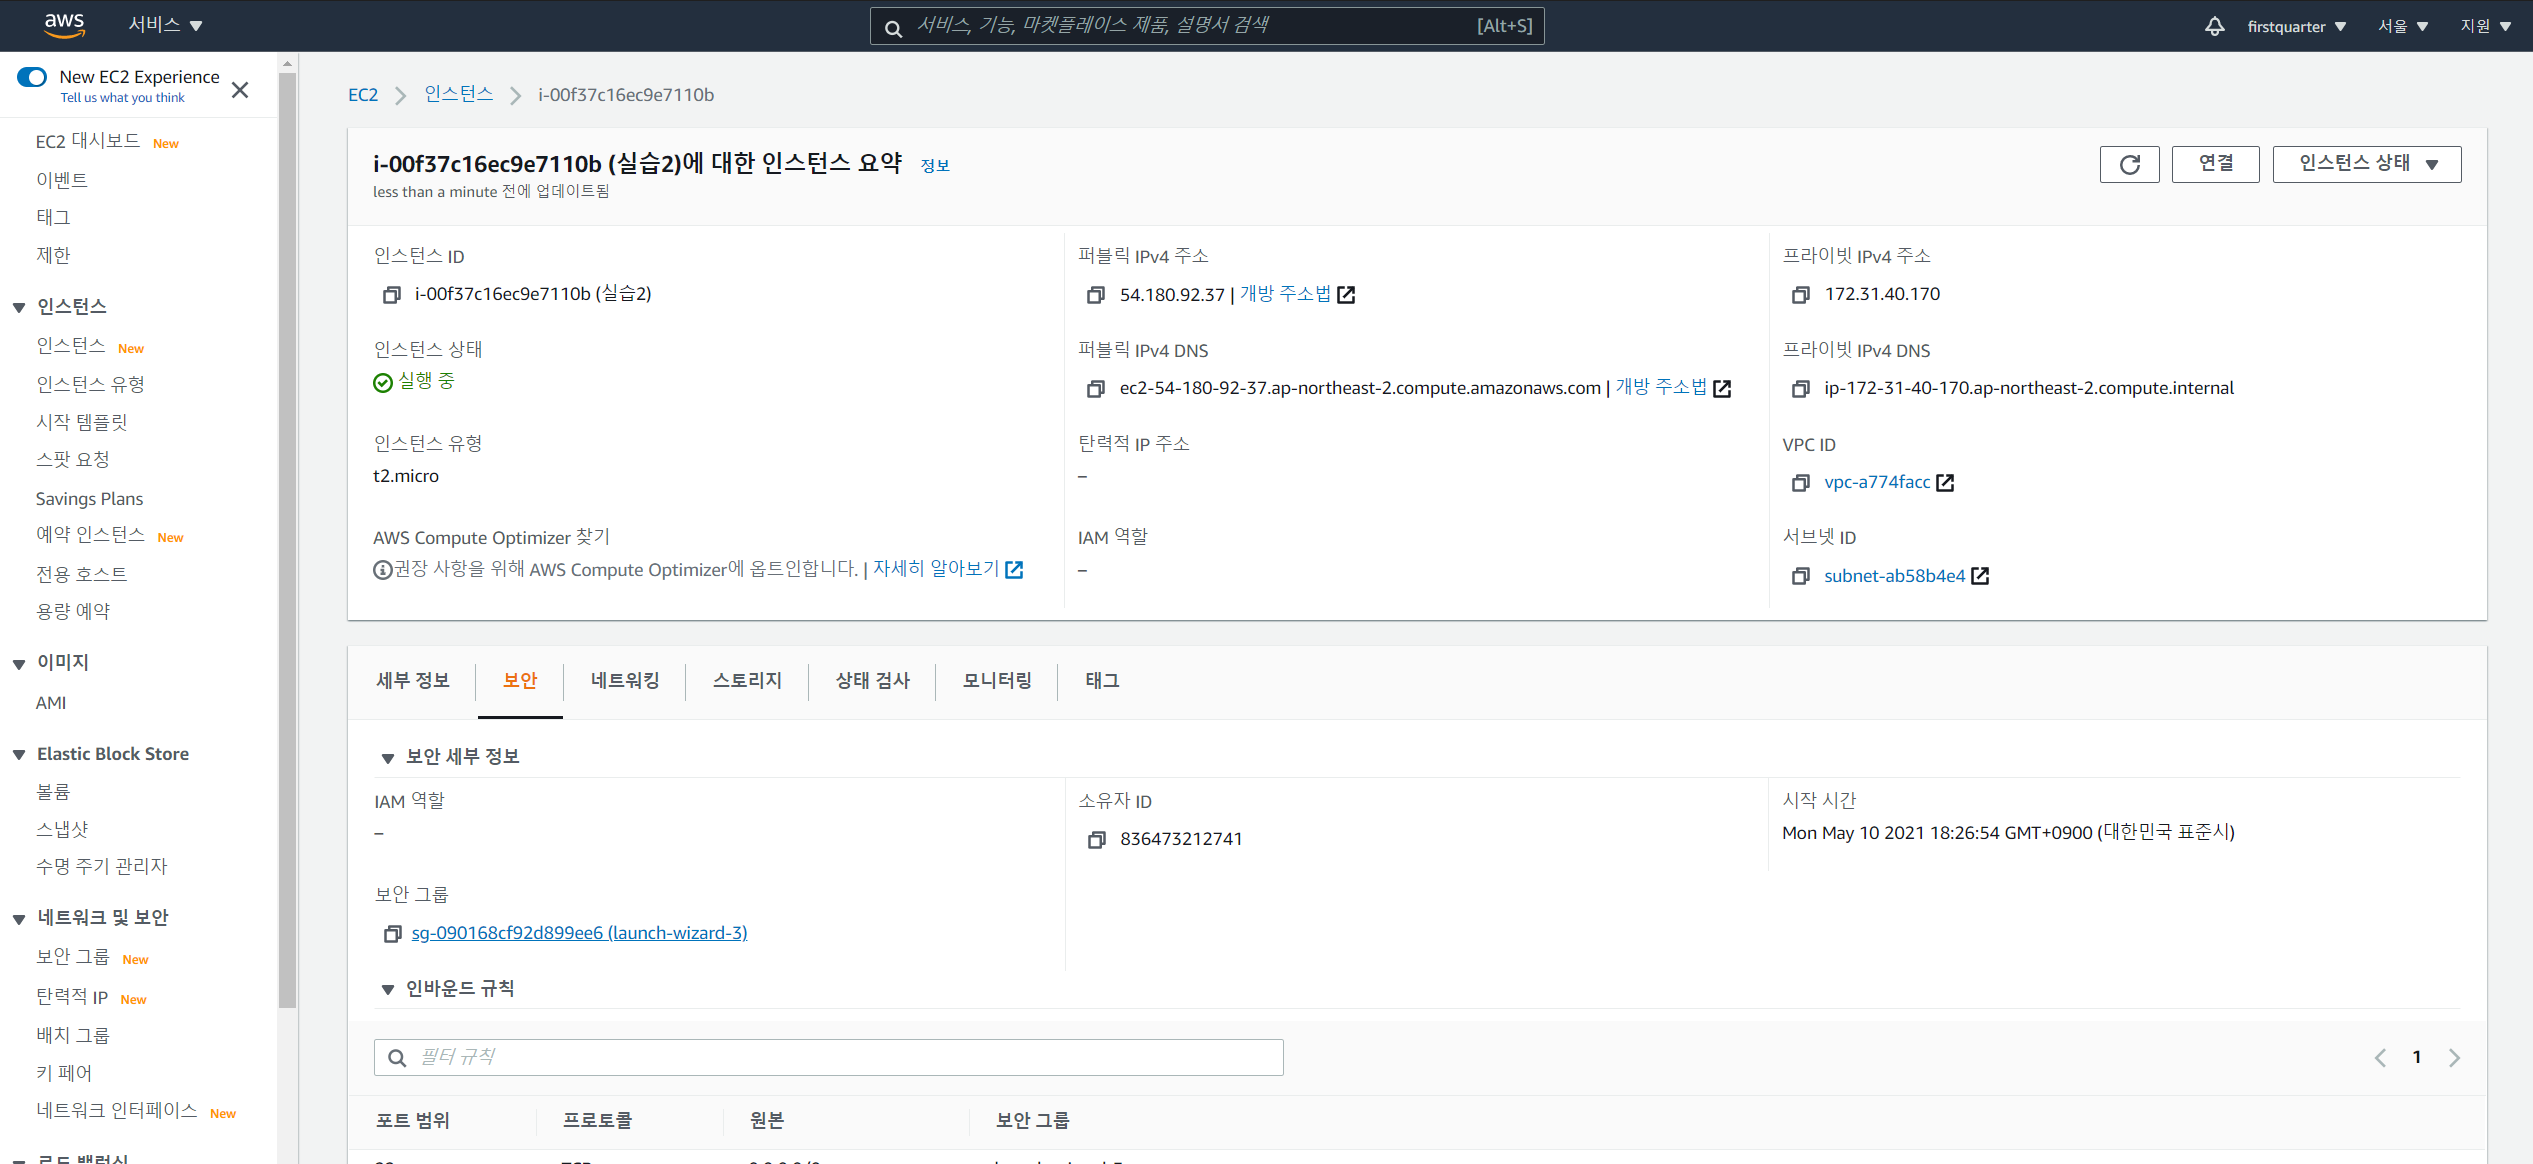2533x1164 pixels.
Task: Open the 서울 region dropdown
Action: coord(2403,26)
